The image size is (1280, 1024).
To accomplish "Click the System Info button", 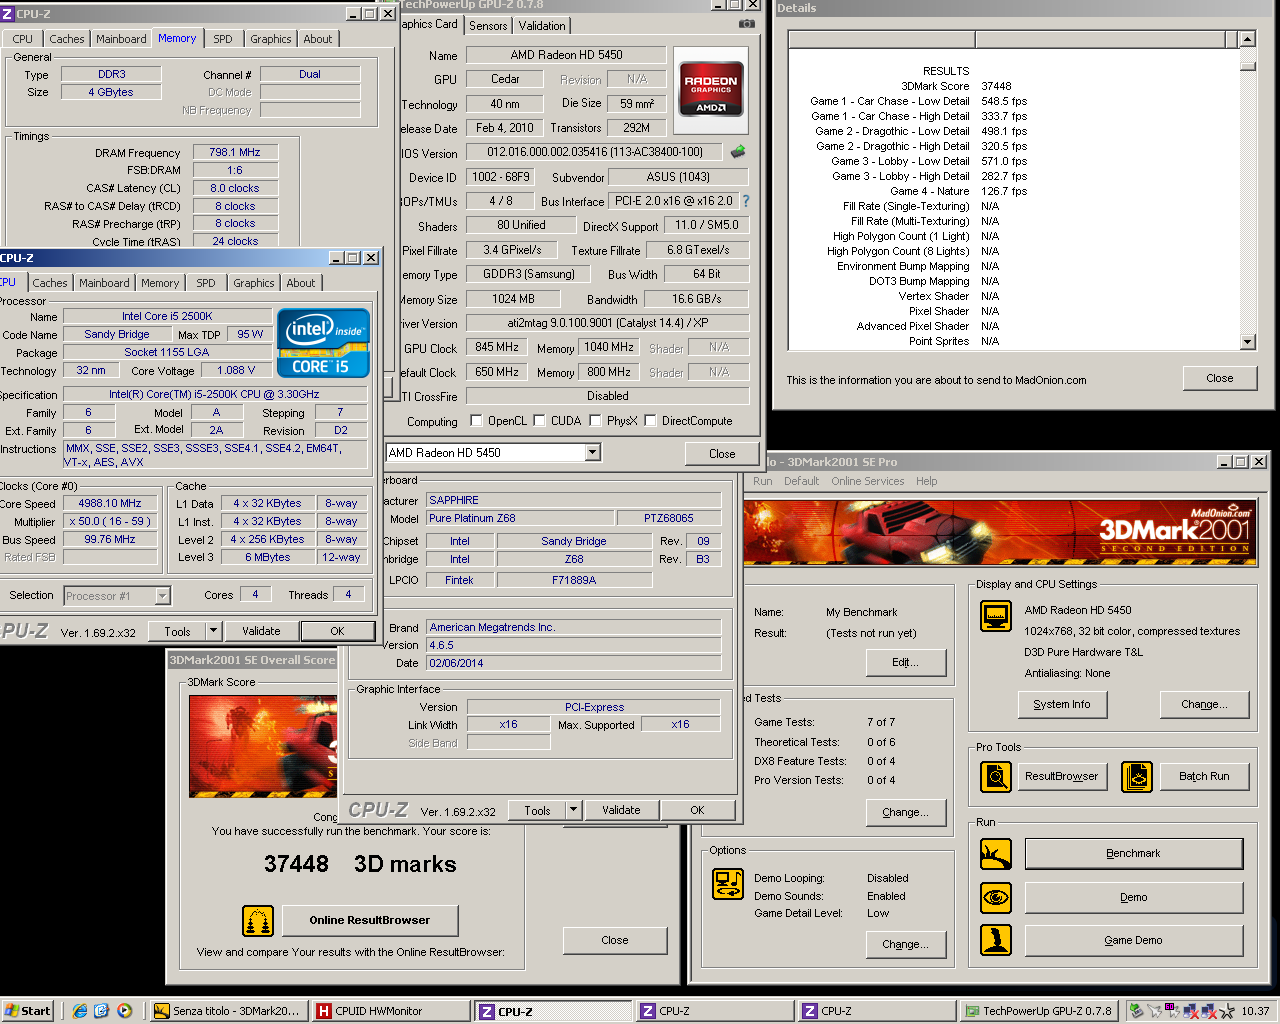I will 1062,704.
